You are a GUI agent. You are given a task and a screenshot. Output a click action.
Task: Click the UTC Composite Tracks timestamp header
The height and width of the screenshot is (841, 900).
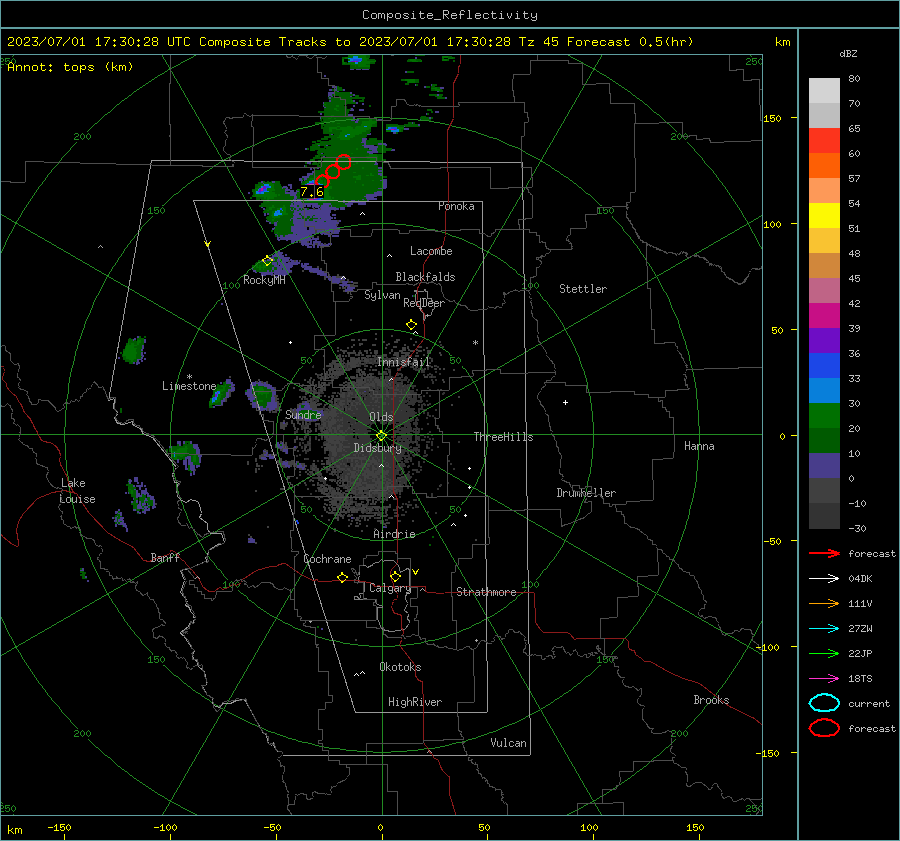tap(350, 42)
